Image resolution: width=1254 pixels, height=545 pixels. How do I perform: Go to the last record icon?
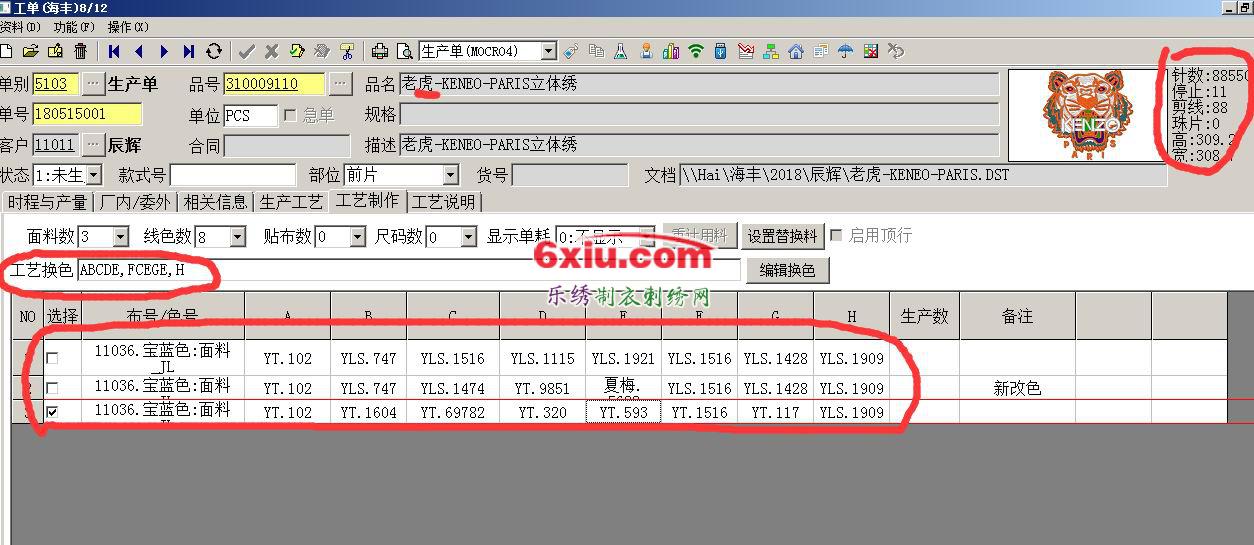click(189, 51)
